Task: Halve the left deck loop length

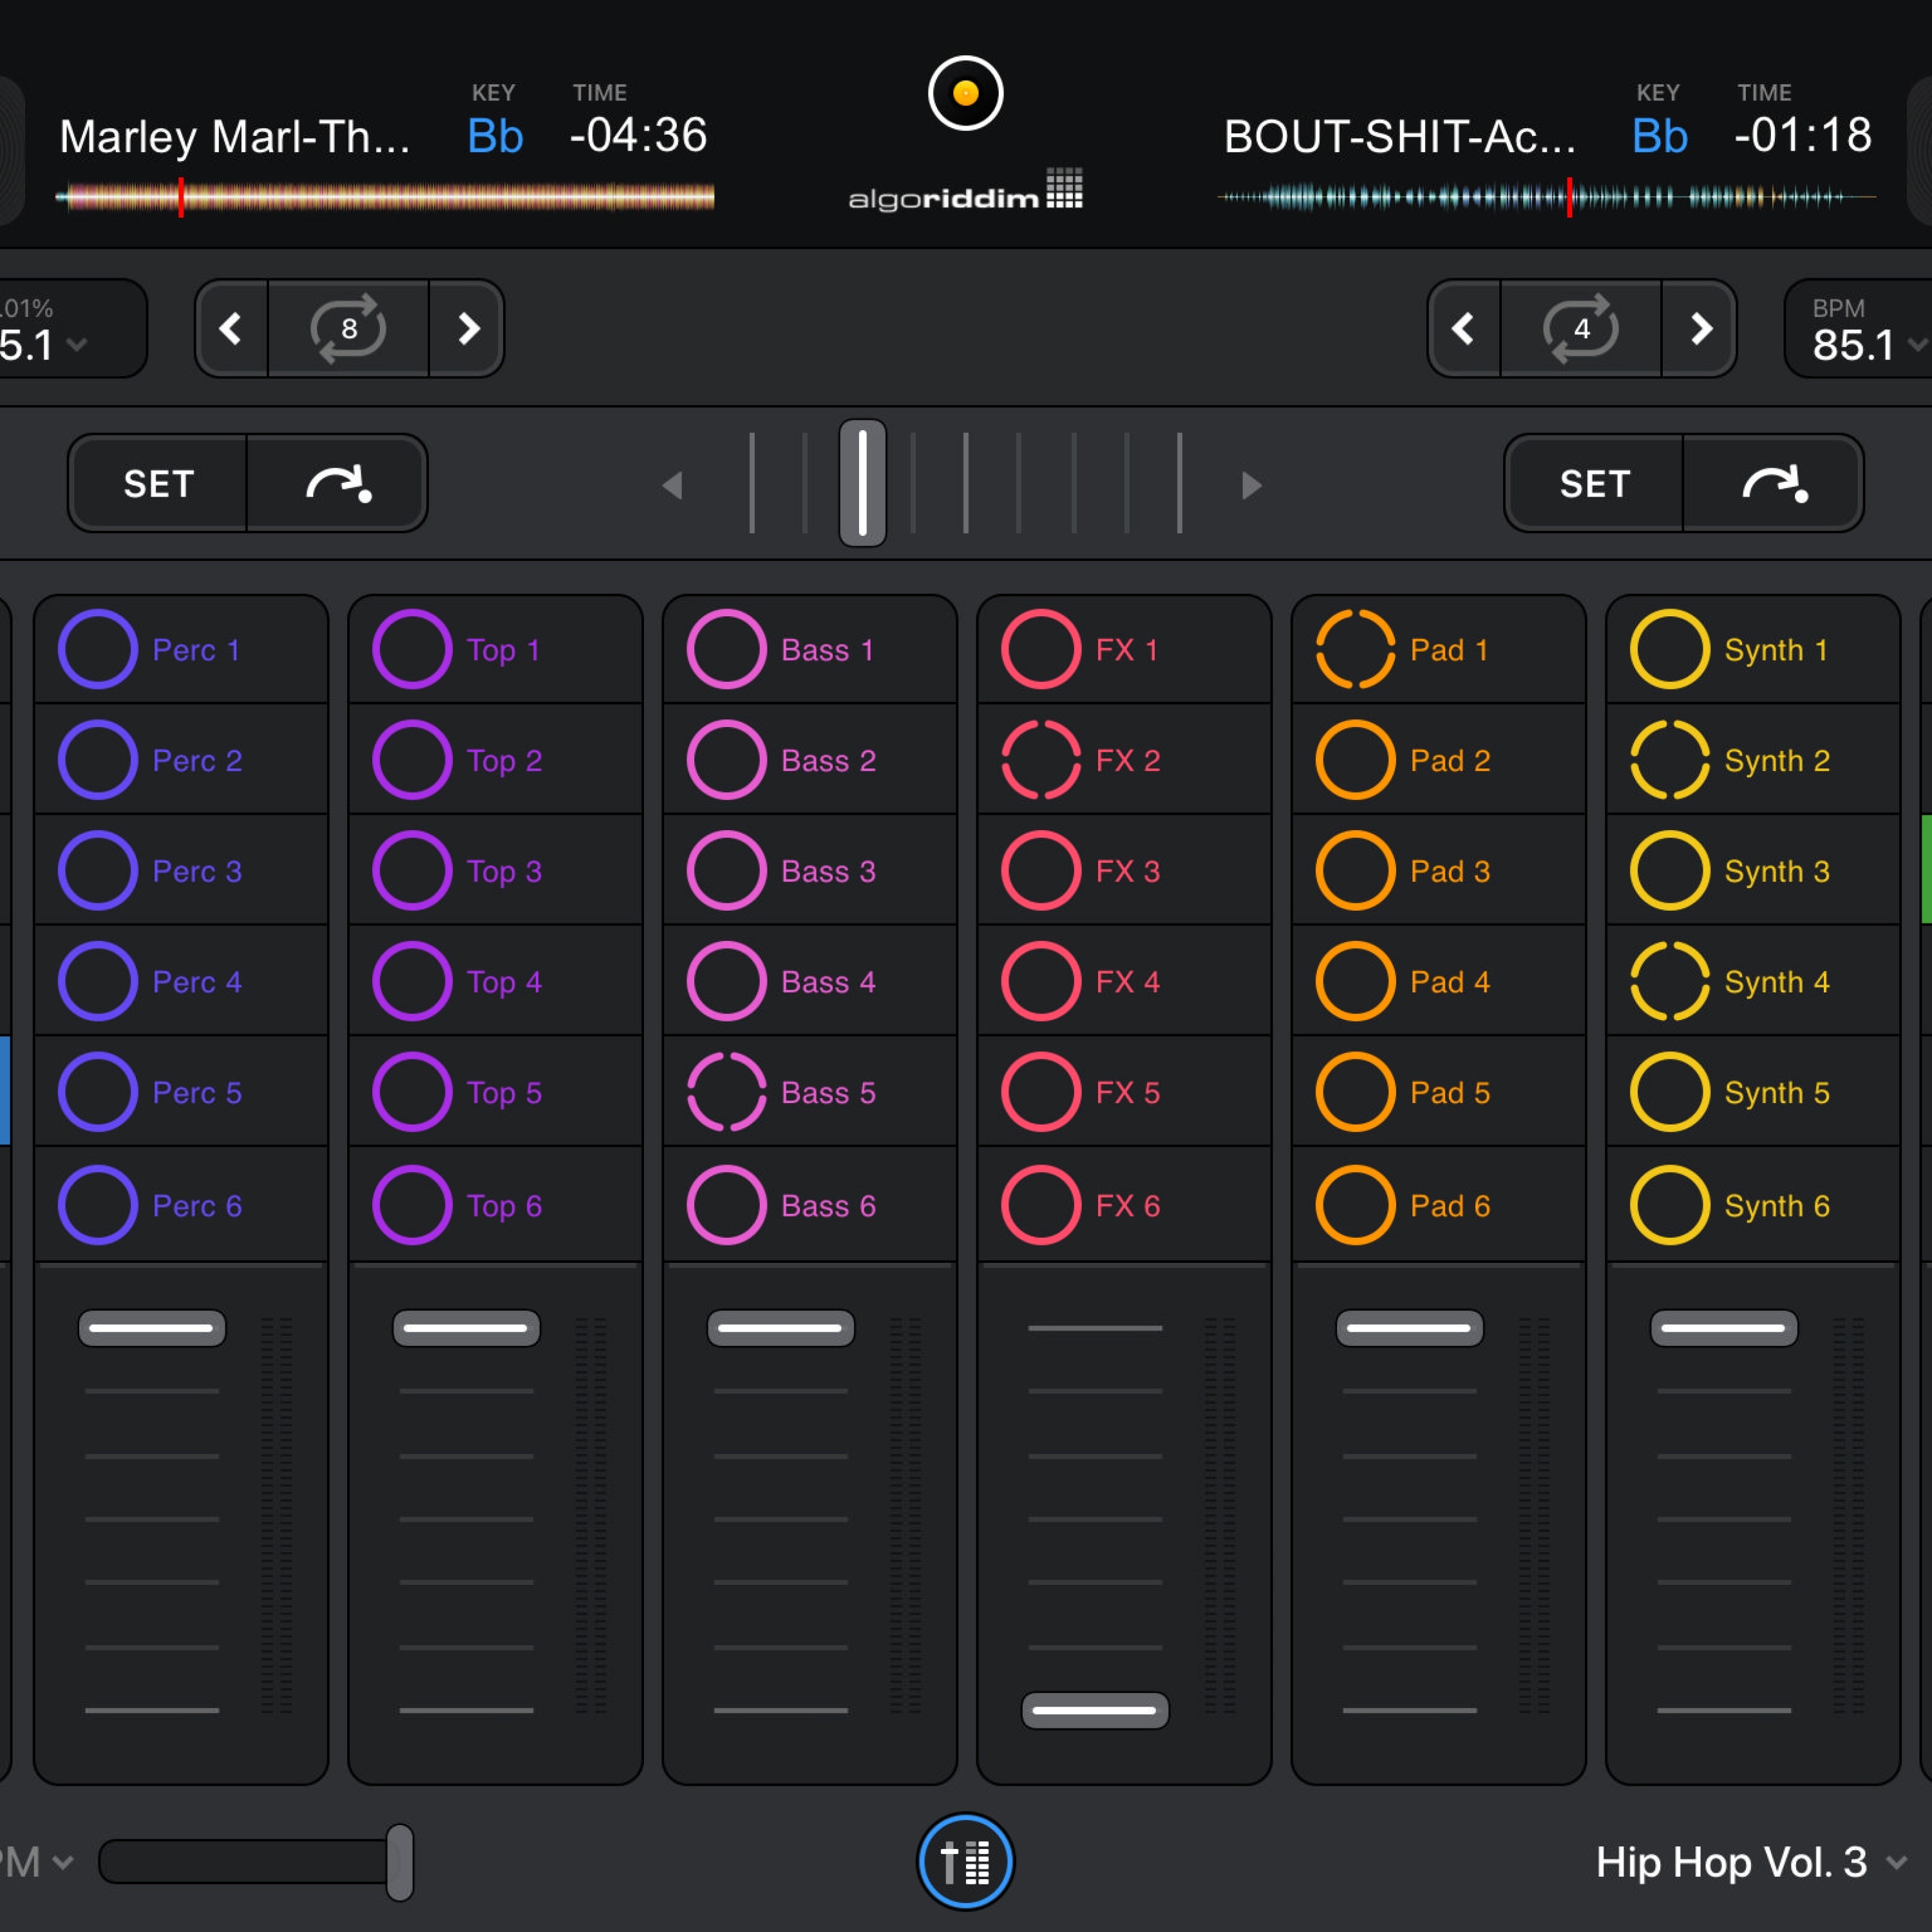Action: pyautogui.click(x=231, y=328)
